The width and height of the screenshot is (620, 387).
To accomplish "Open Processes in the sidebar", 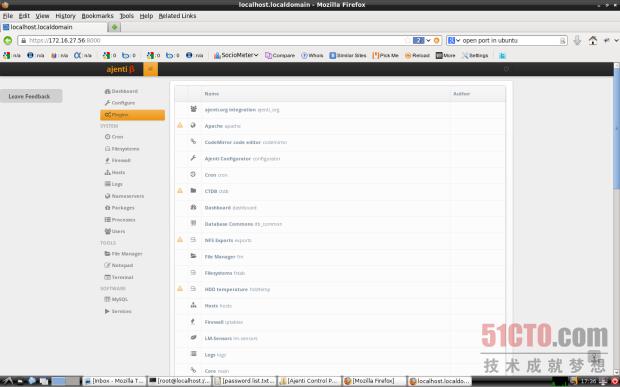I will click(x=120, y=220).
